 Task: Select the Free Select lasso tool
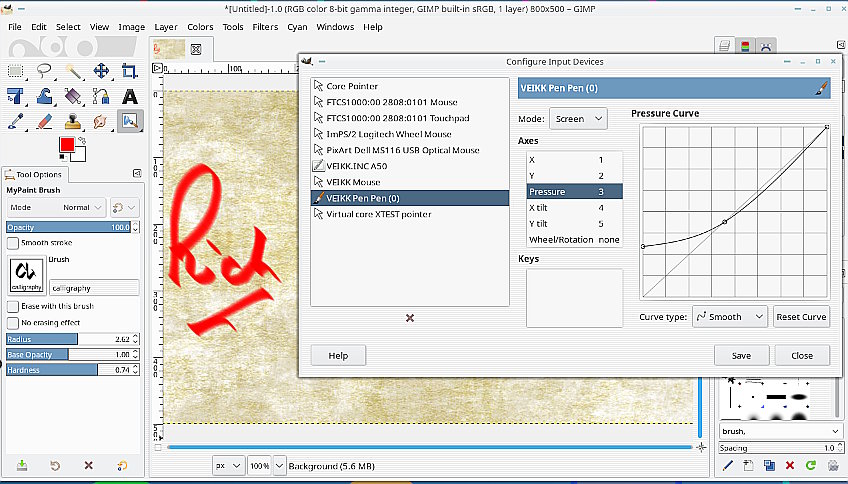[44, 71]
